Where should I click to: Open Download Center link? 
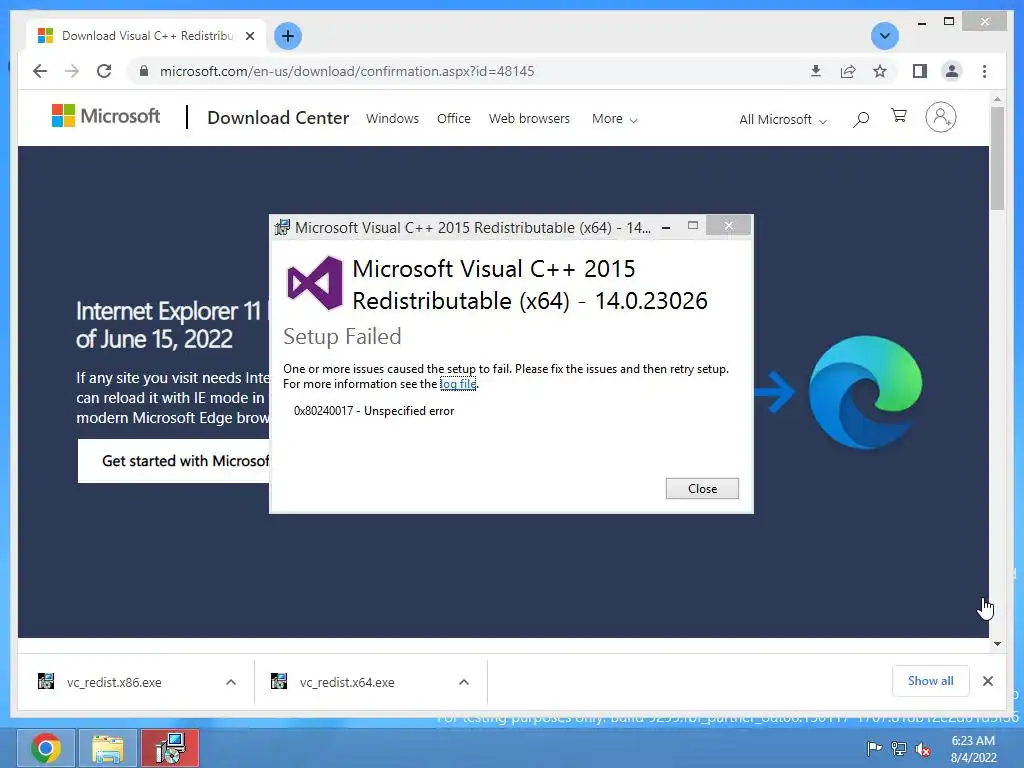coord(278,118)
